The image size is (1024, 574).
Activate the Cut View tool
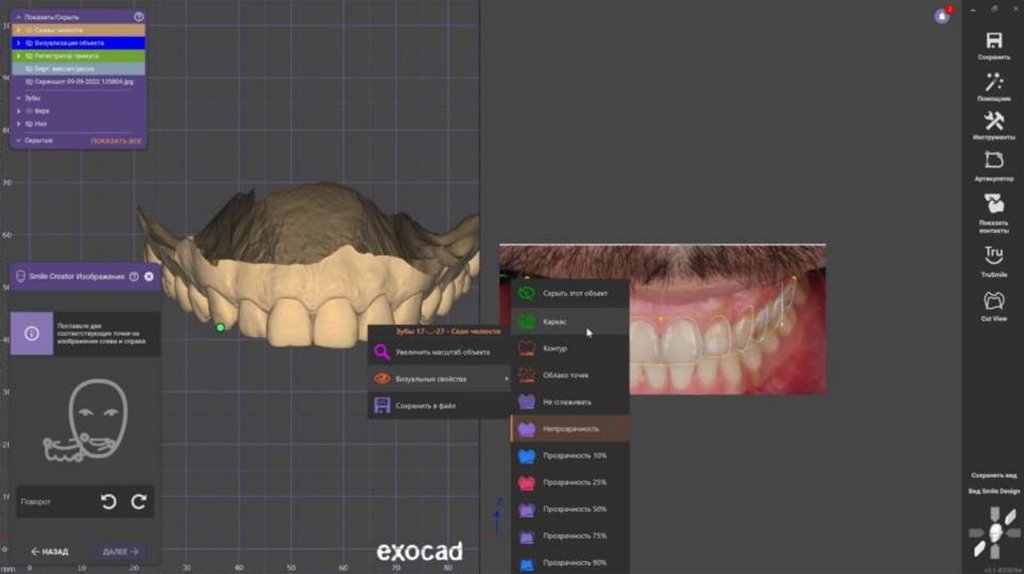coord(993,301)
